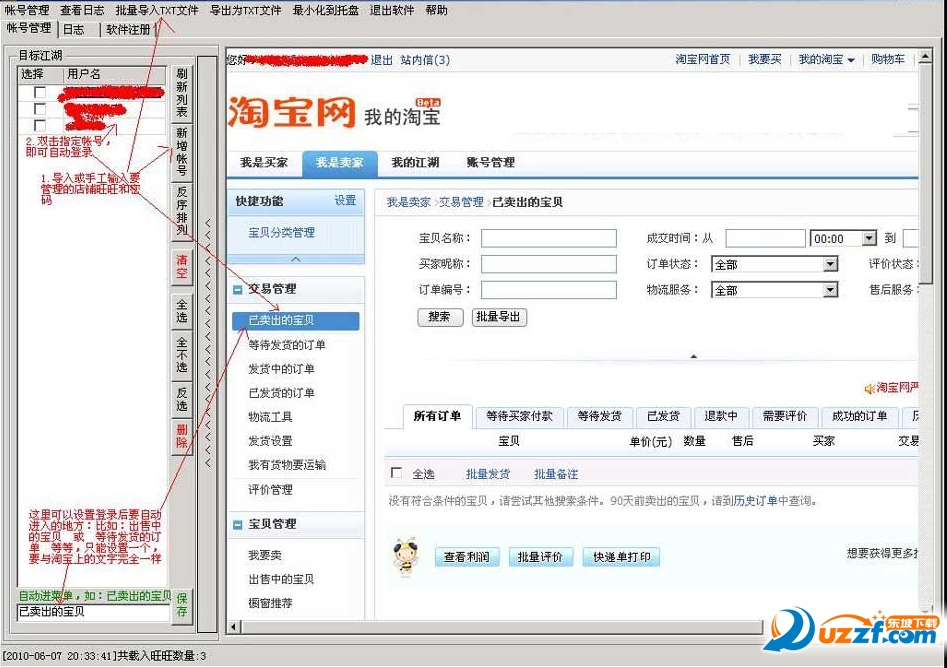Switch to the 日志 tab
The width and height of the screenshot is (947, 668).
pos(74,29)
